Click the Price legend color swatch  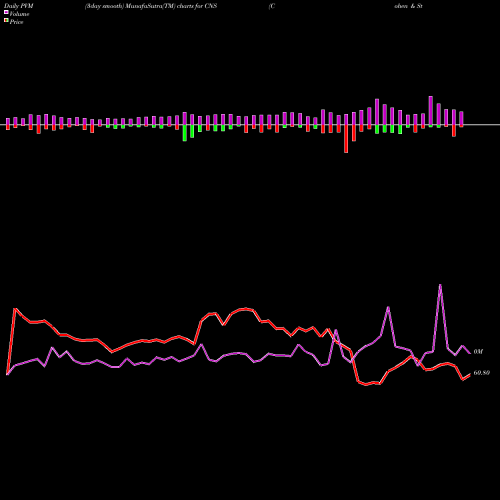6,21
